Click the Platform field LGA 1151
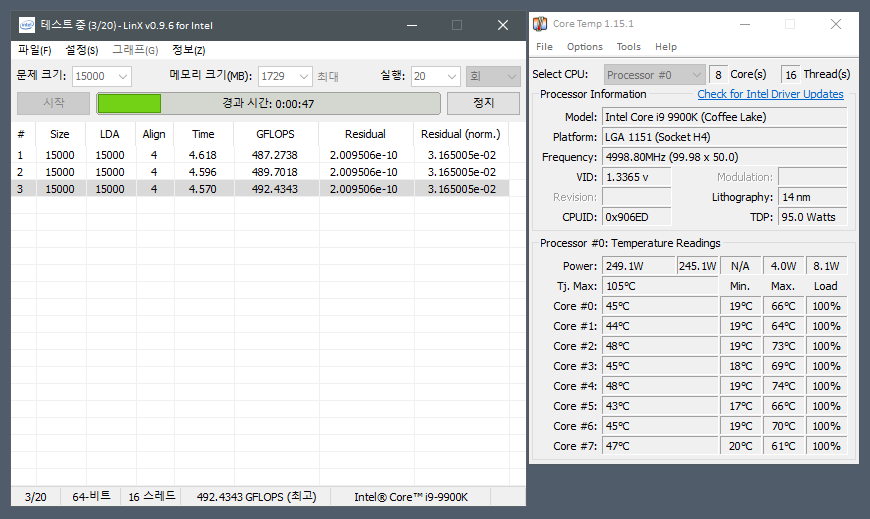Viewport: 870px width, 519px height. click(725, 137)
